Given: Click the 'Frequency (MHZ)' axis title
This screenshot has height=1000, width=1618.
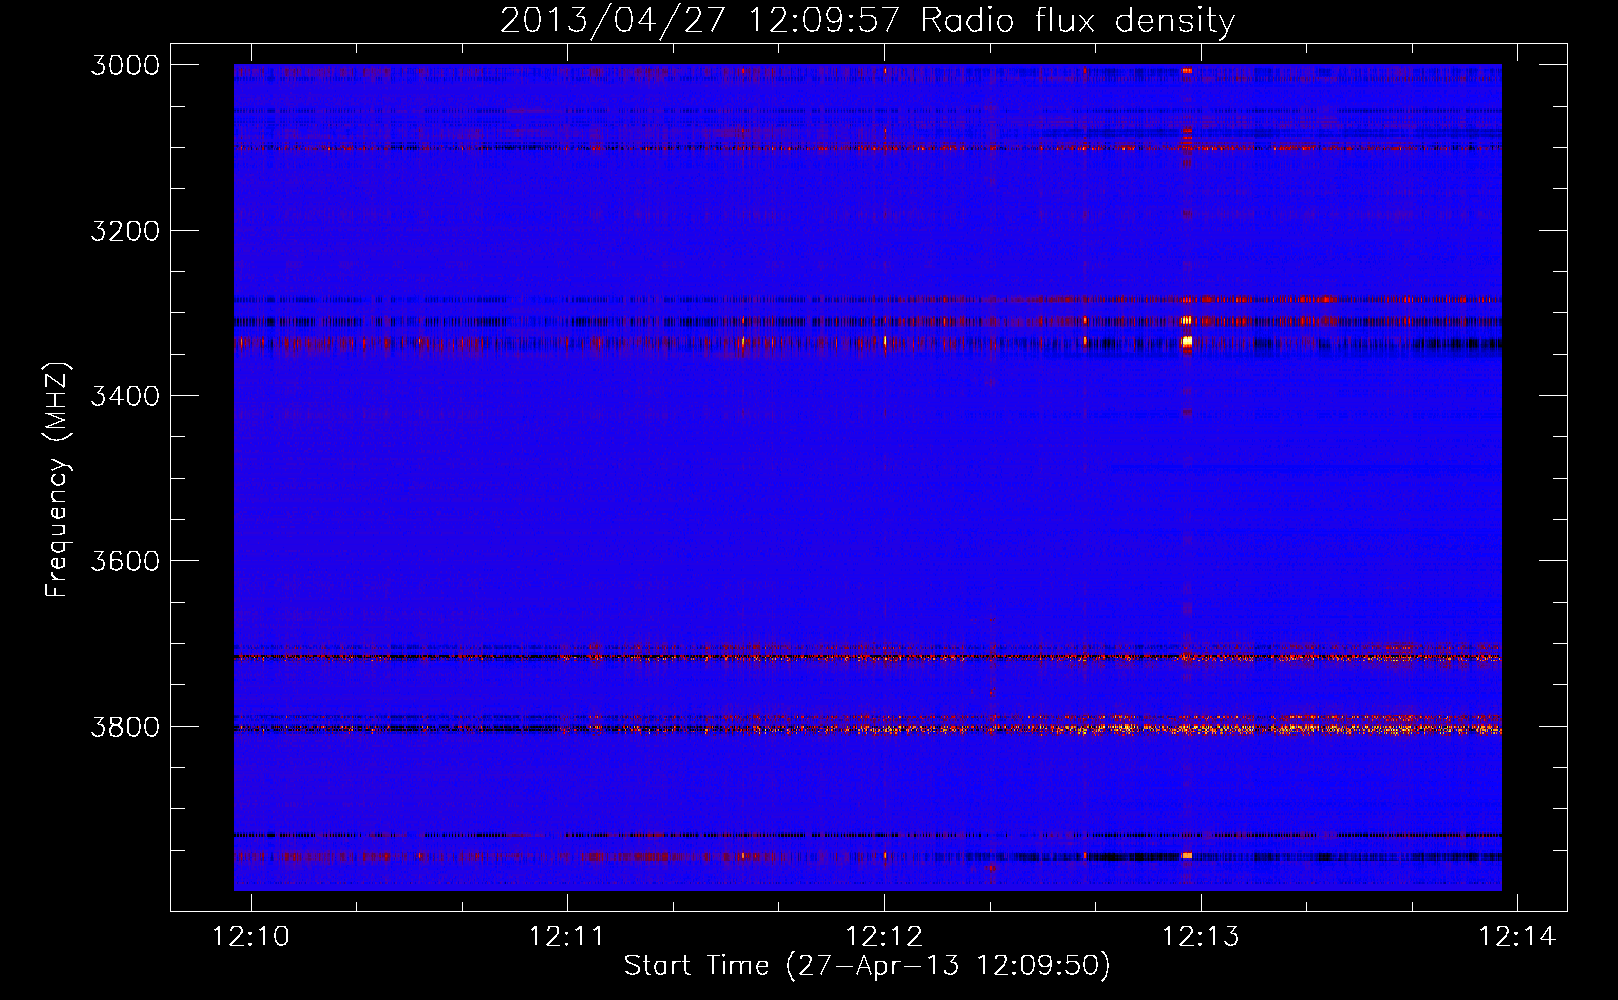Looking at the screenshot, I should click(x=57, y=480).
